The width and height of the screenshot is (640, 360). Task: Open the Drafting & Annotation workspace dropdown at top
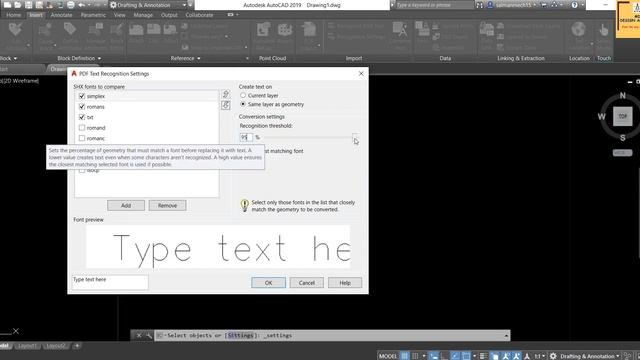pyautogui.click(x=148, y=5)
